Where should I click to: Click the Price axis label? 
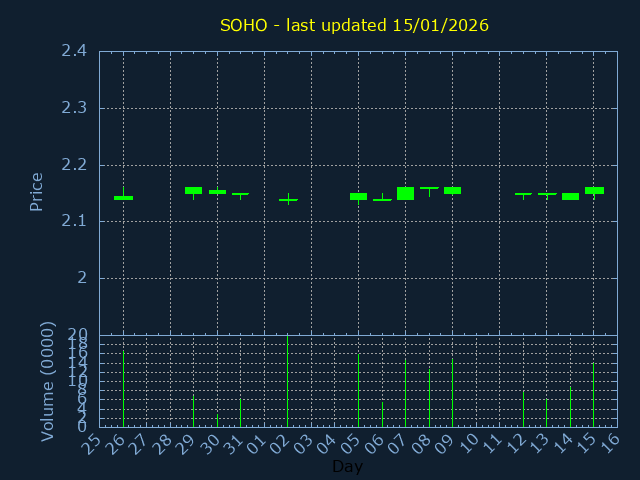(x=37, y=191)
